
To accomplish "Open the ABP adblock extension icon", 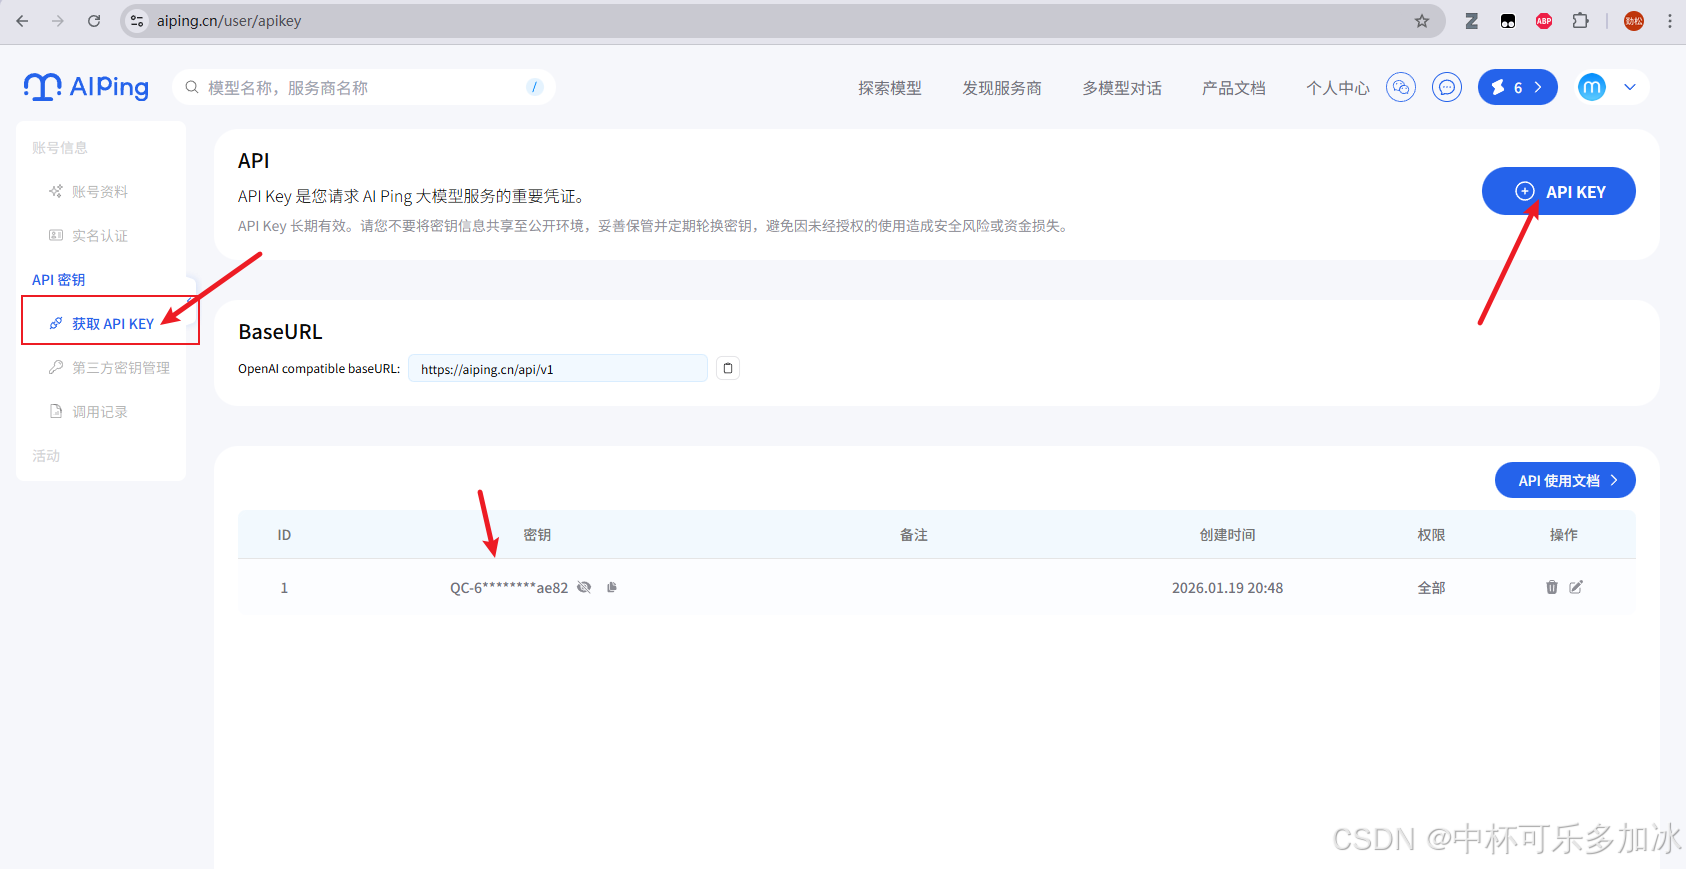I will coord(1544,21).
